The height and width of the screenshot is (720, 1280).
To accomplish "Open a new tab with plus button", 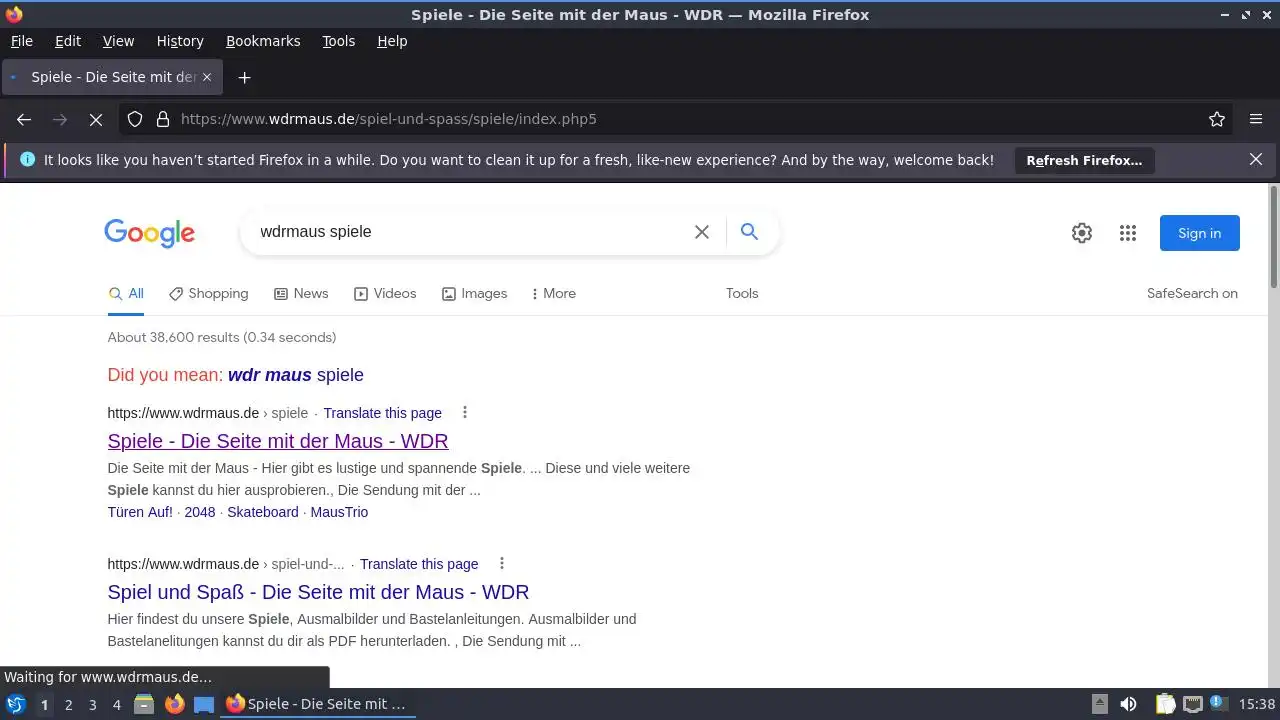I will [244, 77].
